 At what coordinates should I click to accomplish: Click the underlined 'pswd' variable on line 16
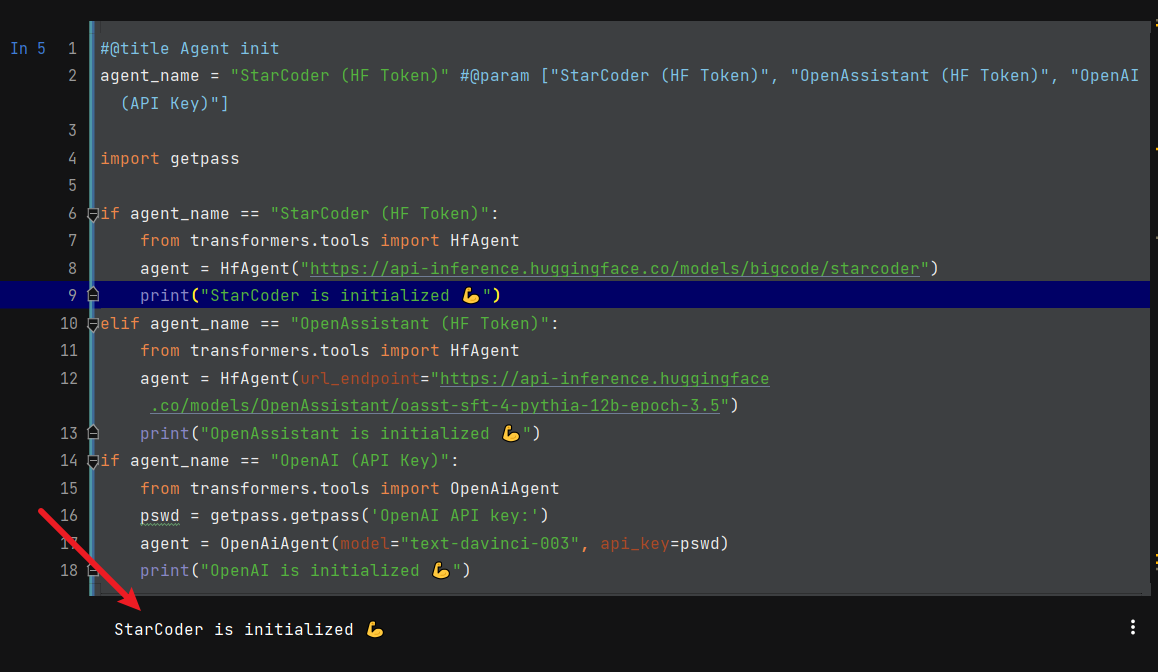(160, 515)
